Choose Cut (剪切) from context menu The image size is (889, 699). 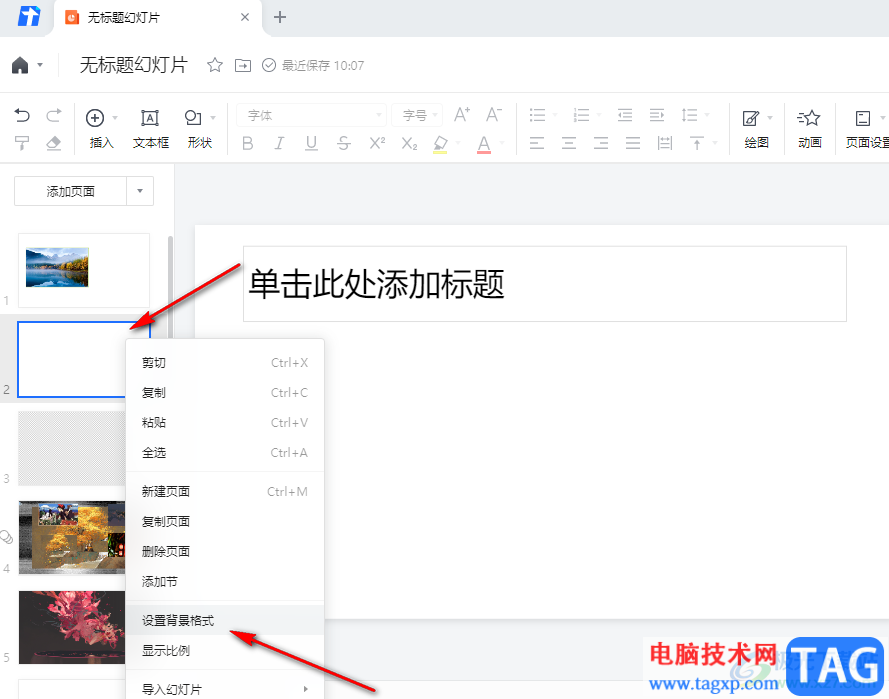tap(225, 362)
